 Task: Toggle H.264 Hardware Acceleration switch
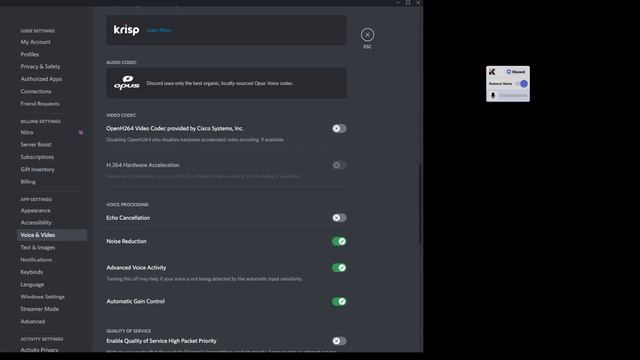point(339,165)
